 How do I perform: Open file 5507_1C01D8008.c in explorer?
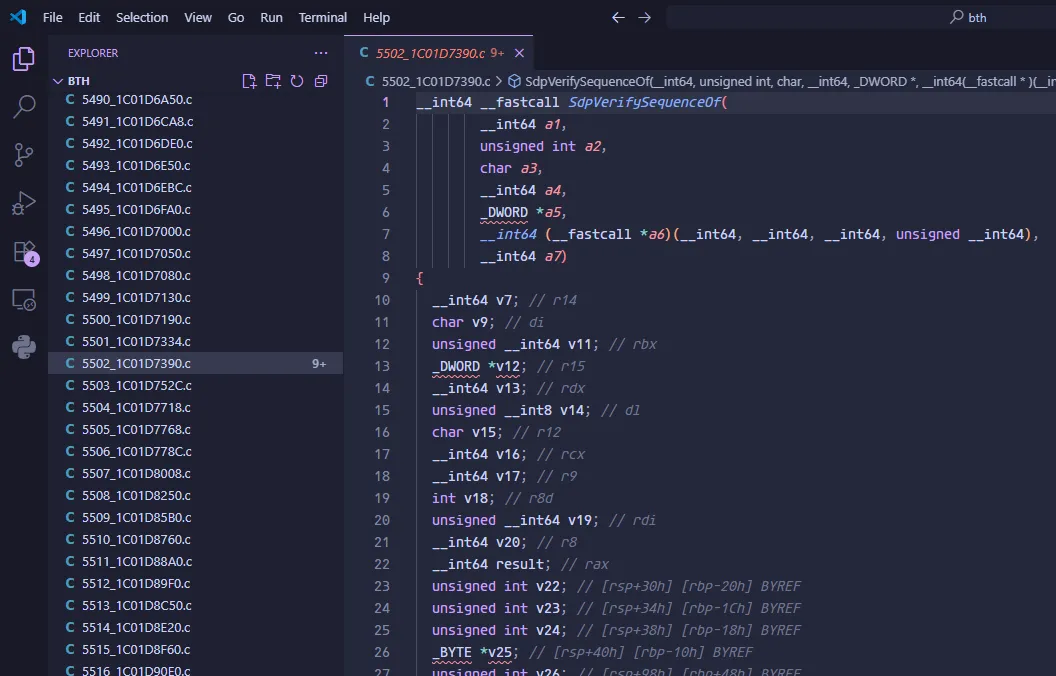click(136, 474)
